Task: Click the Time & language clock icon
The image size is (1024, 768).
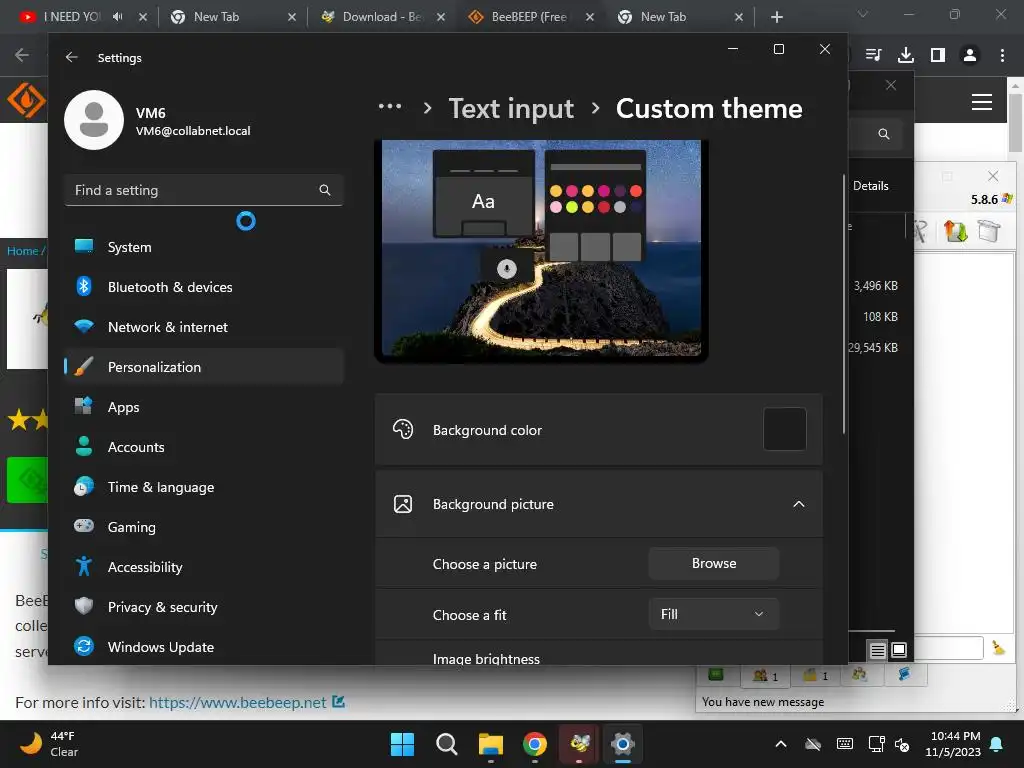Action: [x=84, y=487]
